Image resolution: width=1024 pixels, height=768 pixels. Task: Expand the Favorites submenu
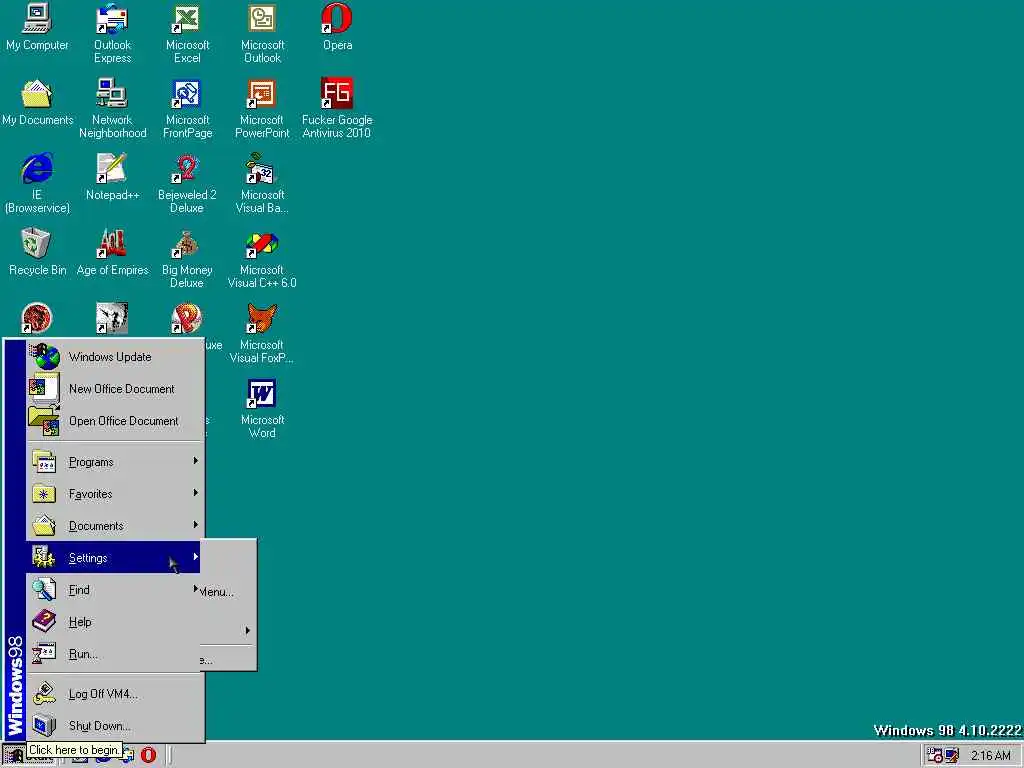tap(115, 494)
